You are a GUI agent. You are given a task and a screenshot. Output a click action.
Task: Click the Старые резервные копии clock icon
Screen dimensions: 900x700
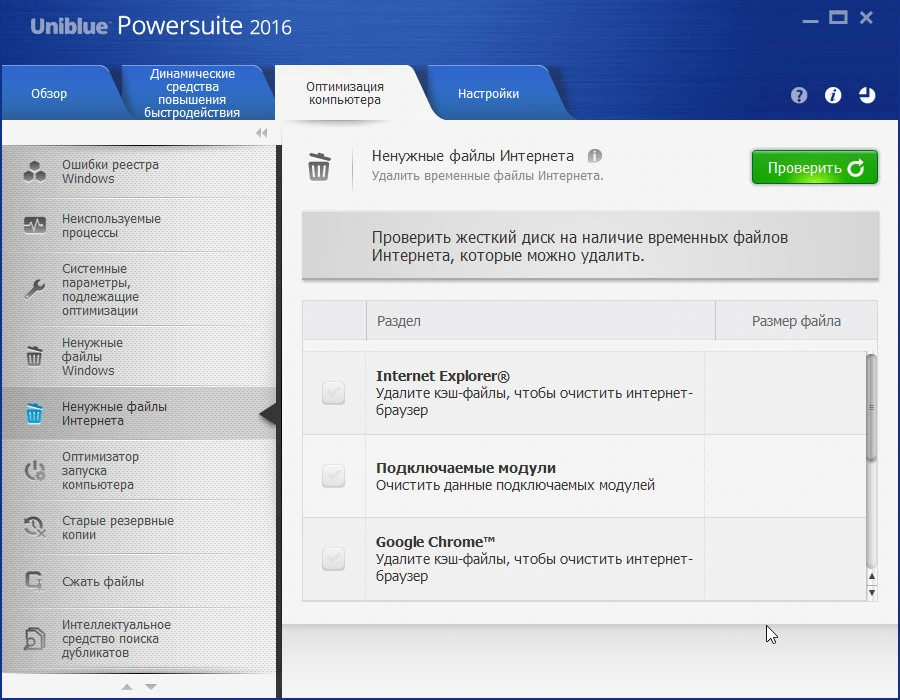pos(34,527)
